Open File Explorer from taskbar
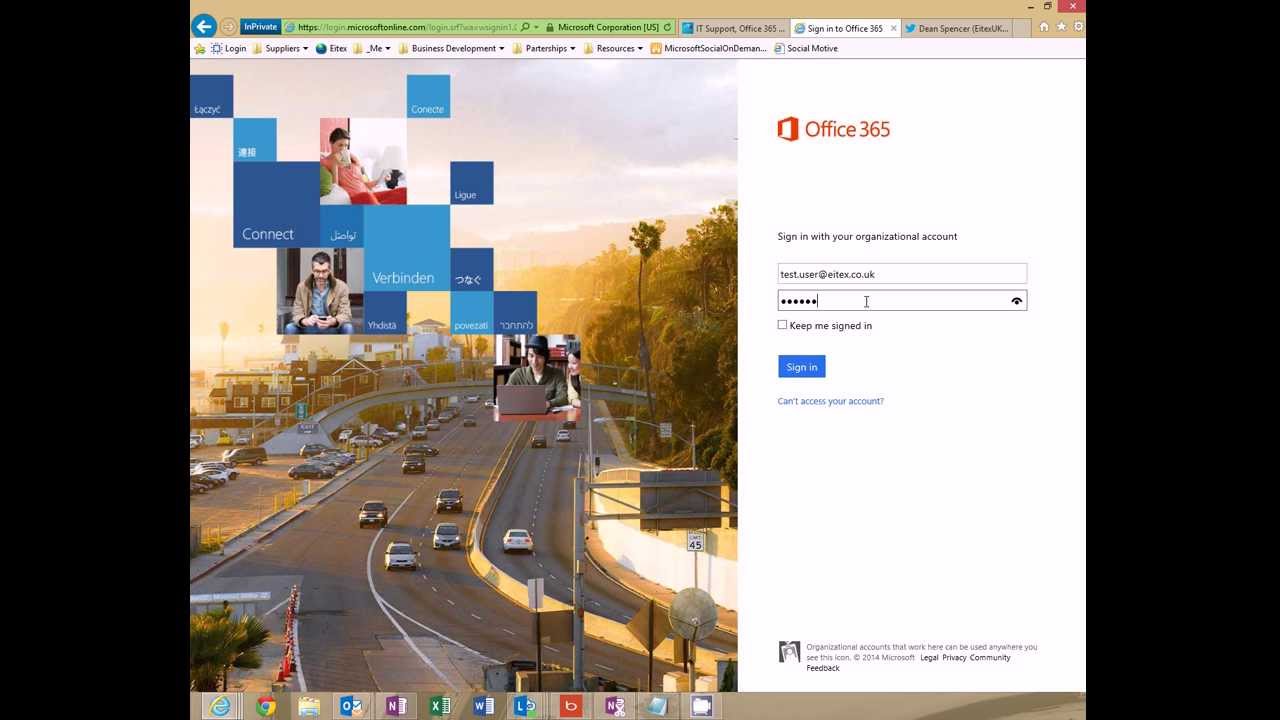The height and width of the screenshot is (720, 1280). pos(309,706)
